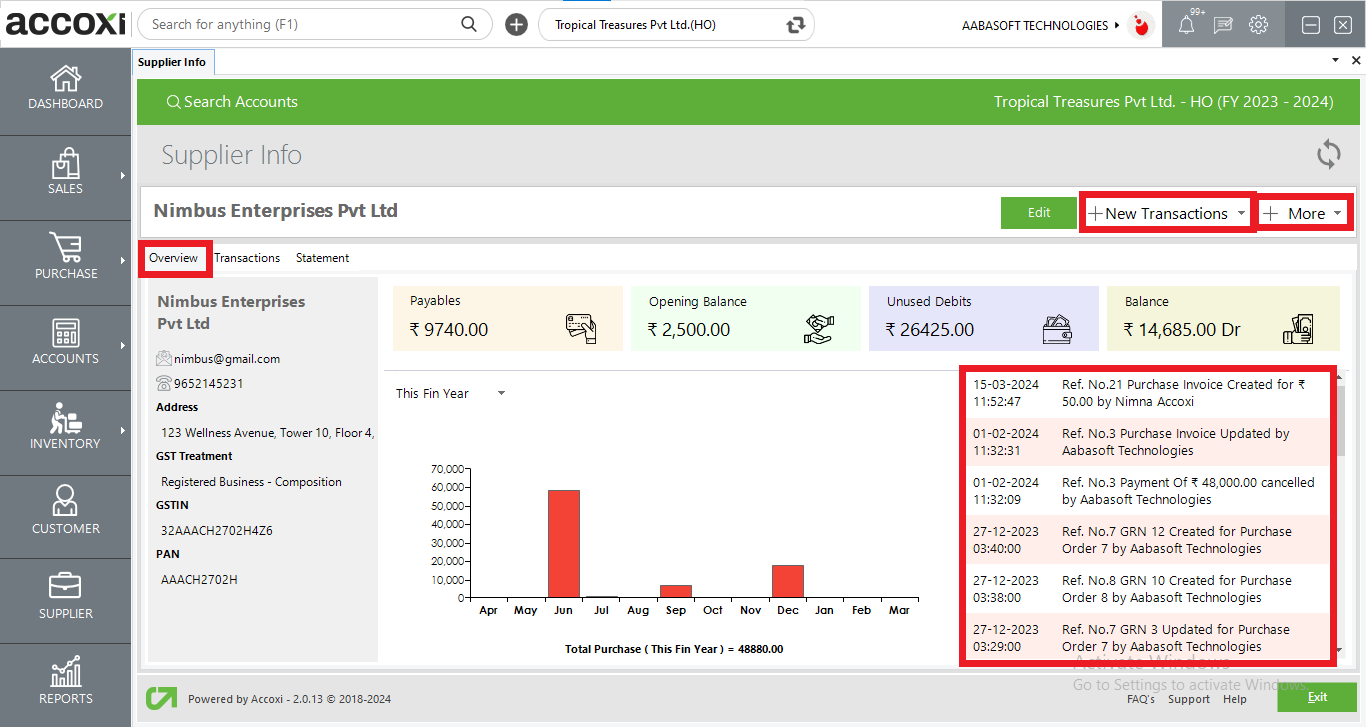Click the green Edit button
1366x727 pixels.
tap(1039, 212)
